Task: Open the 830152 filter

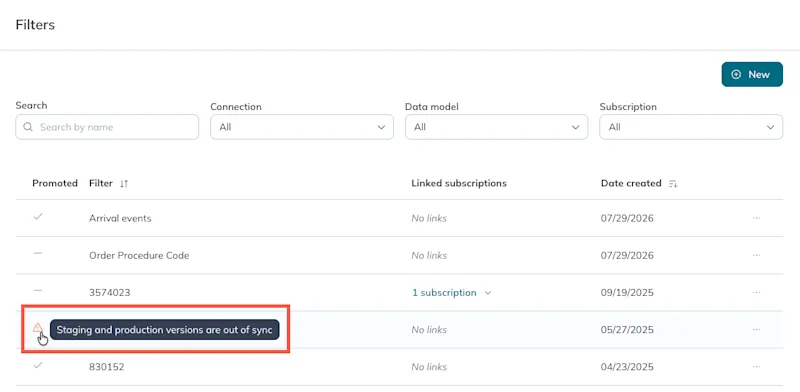Action: [x=106, y=367]
